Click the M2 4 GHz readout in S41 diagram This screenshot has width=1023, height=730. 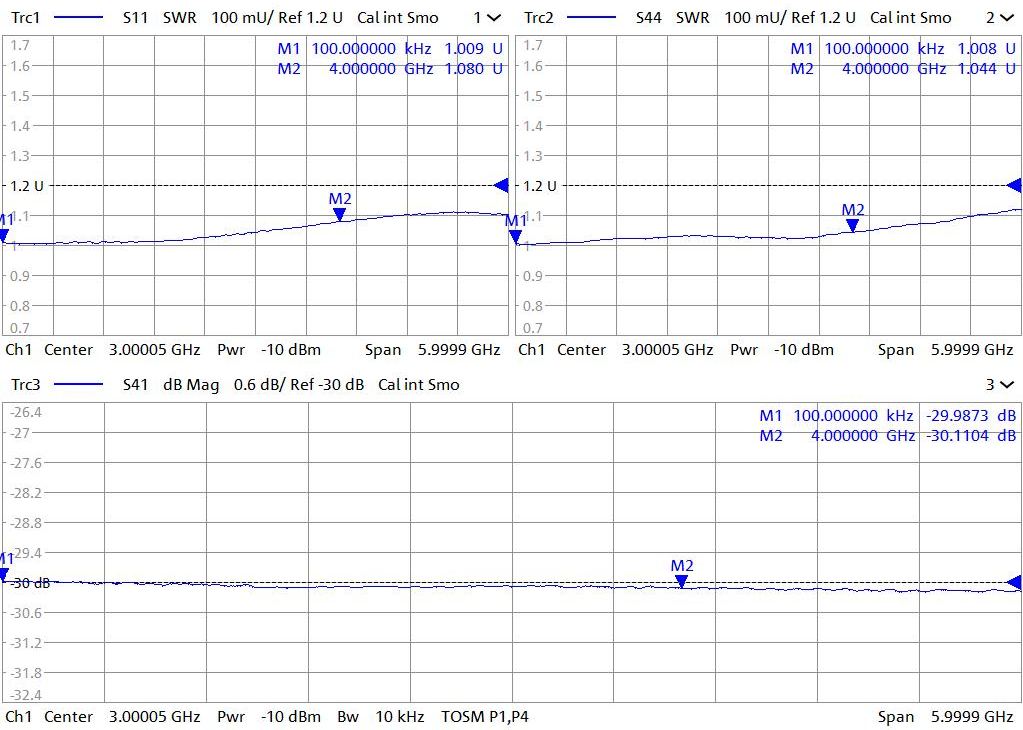tap(888, 436)
